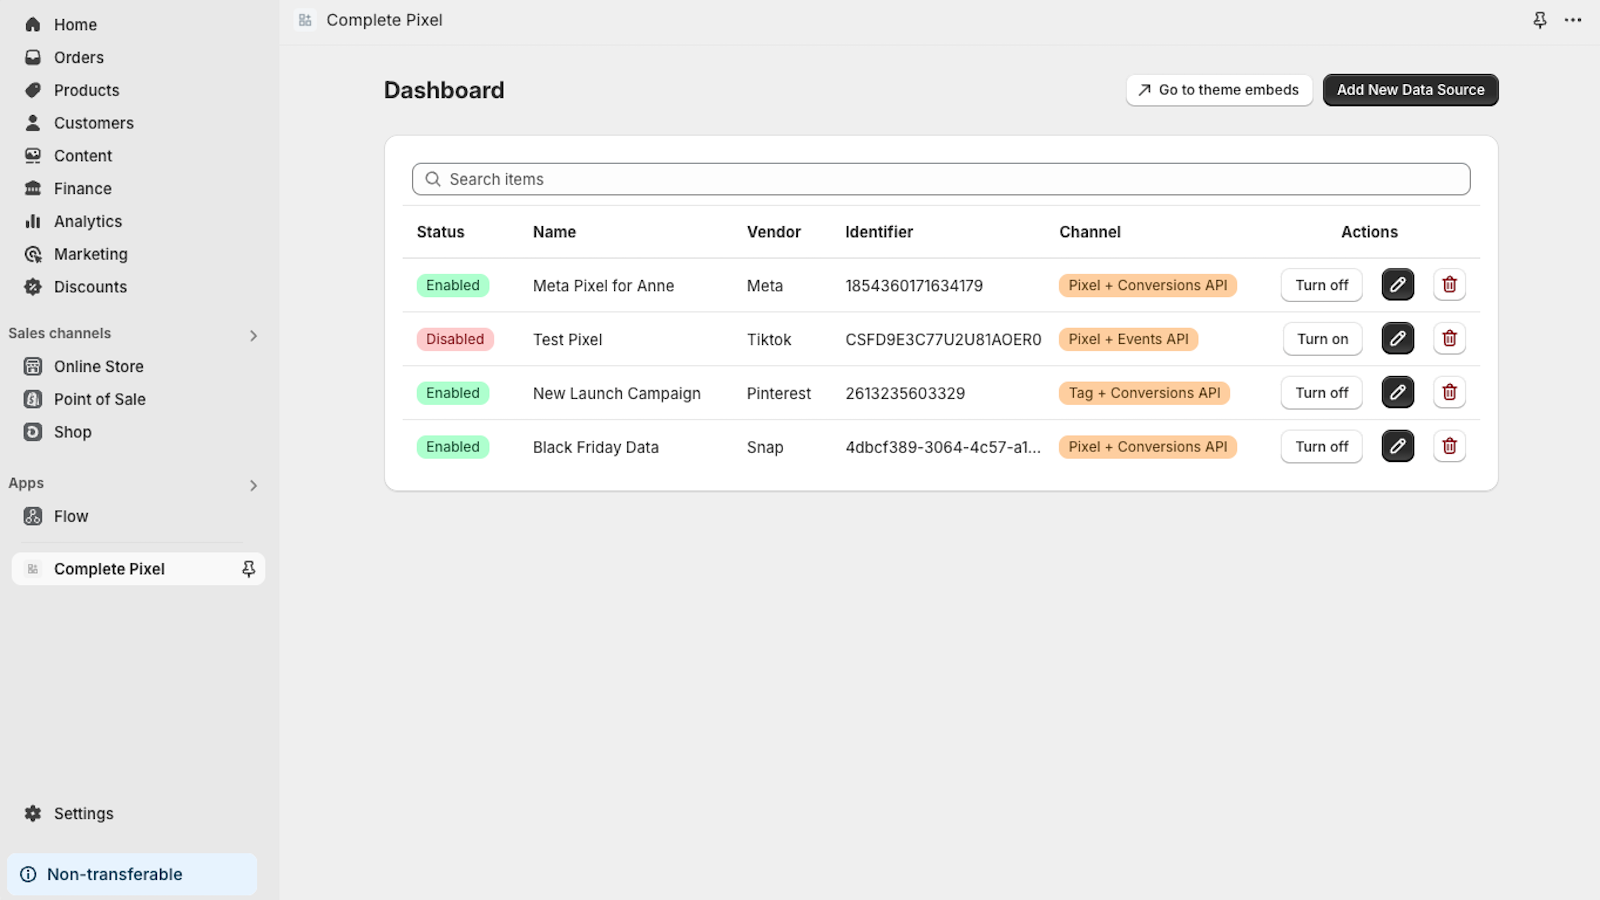The width and height of the screenshot is (1600, 900).
Task: Turn on the Test Pixel
Action: click(1322, 338)
